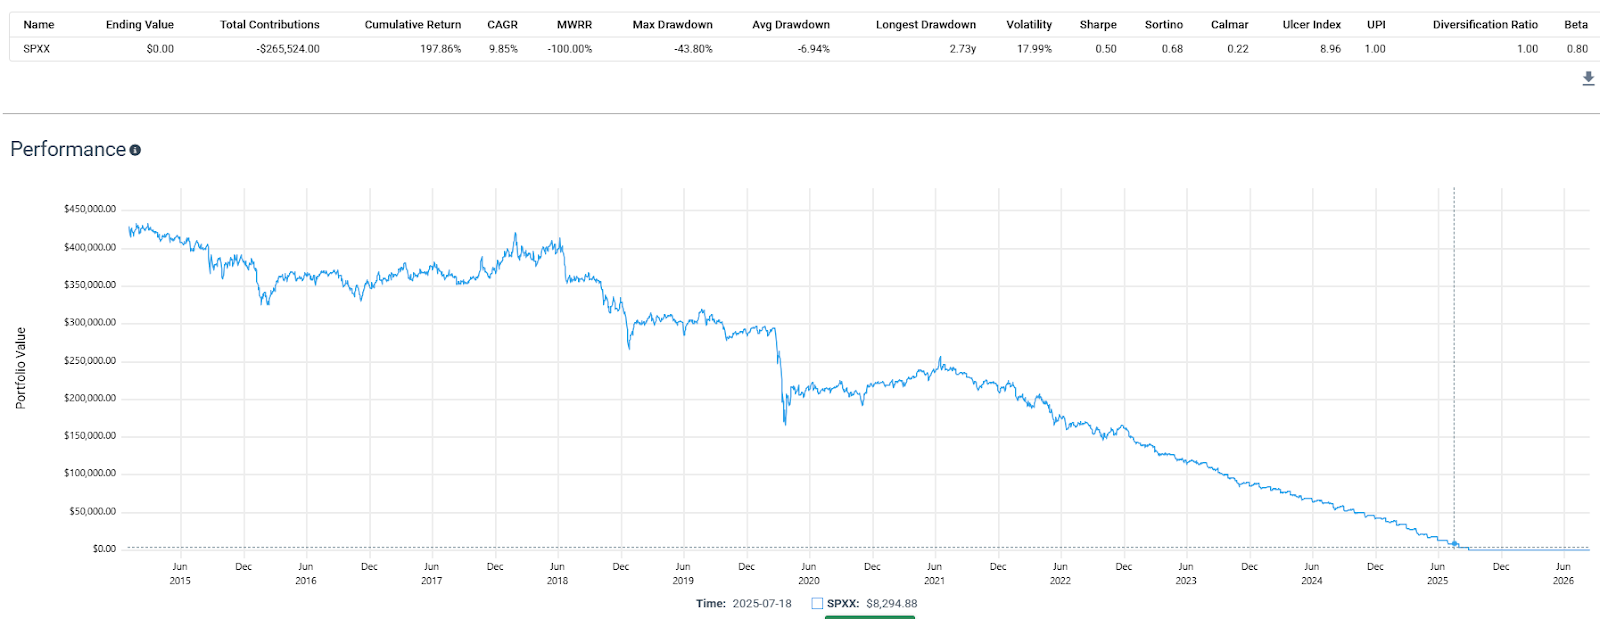
Task: Click the download icon below the table
Action: pyautogui.click(x=1588, y=78)
